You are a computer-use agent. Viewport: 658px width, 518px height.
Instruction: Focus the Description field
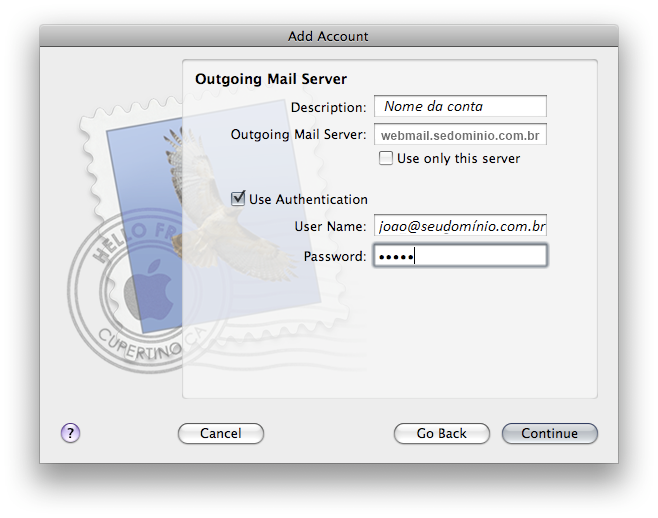460,106
